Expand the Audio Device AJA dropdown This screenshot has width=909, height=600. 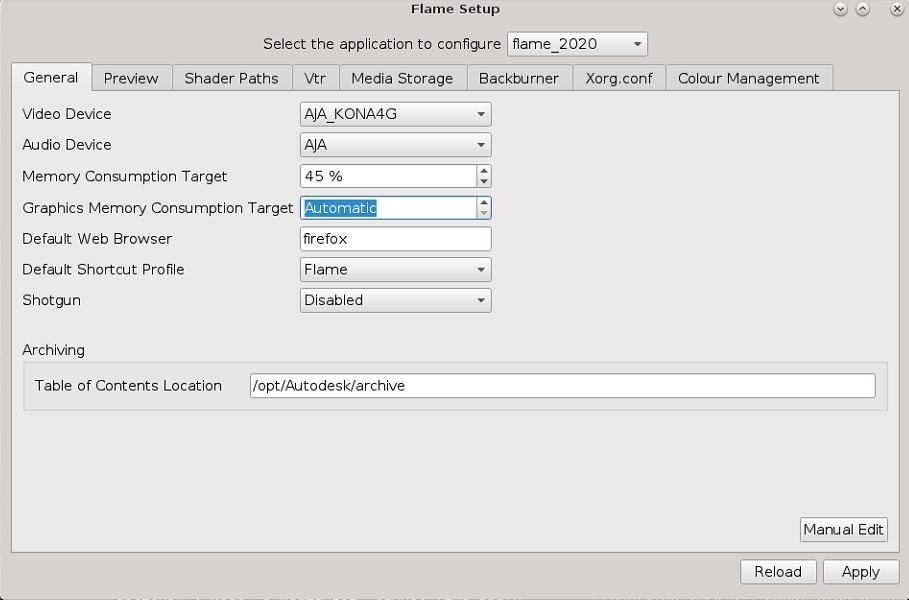pos(395,145)
